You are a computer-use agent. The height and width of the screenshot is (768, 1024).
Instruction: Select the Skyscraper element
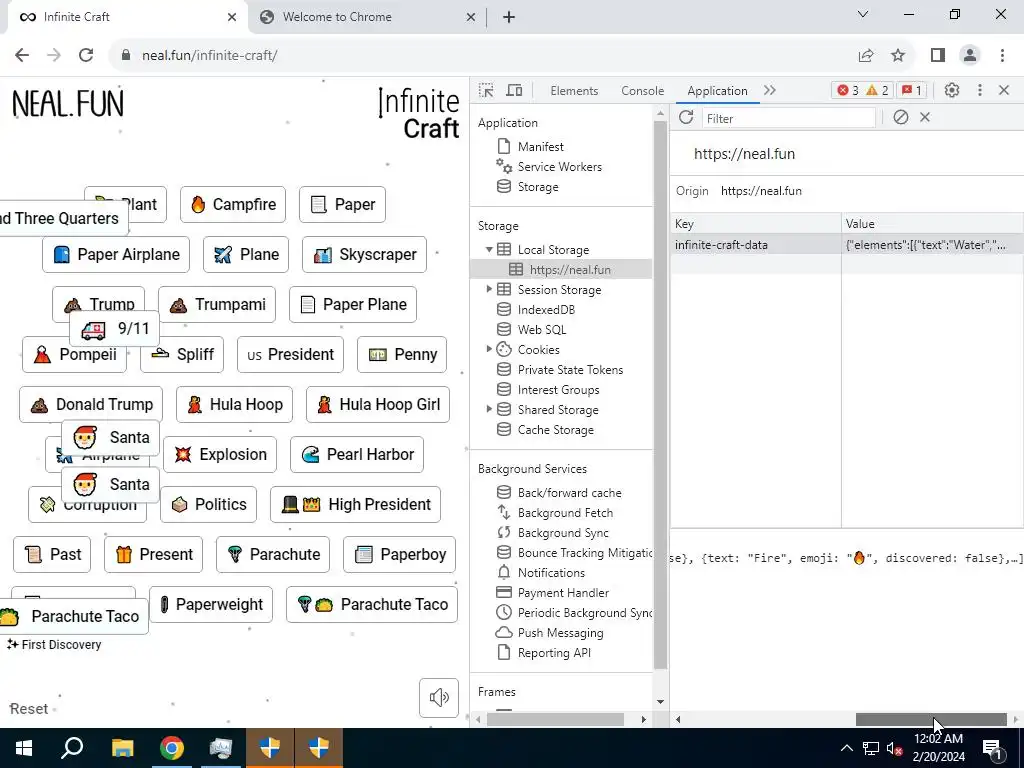click(364, 254)
